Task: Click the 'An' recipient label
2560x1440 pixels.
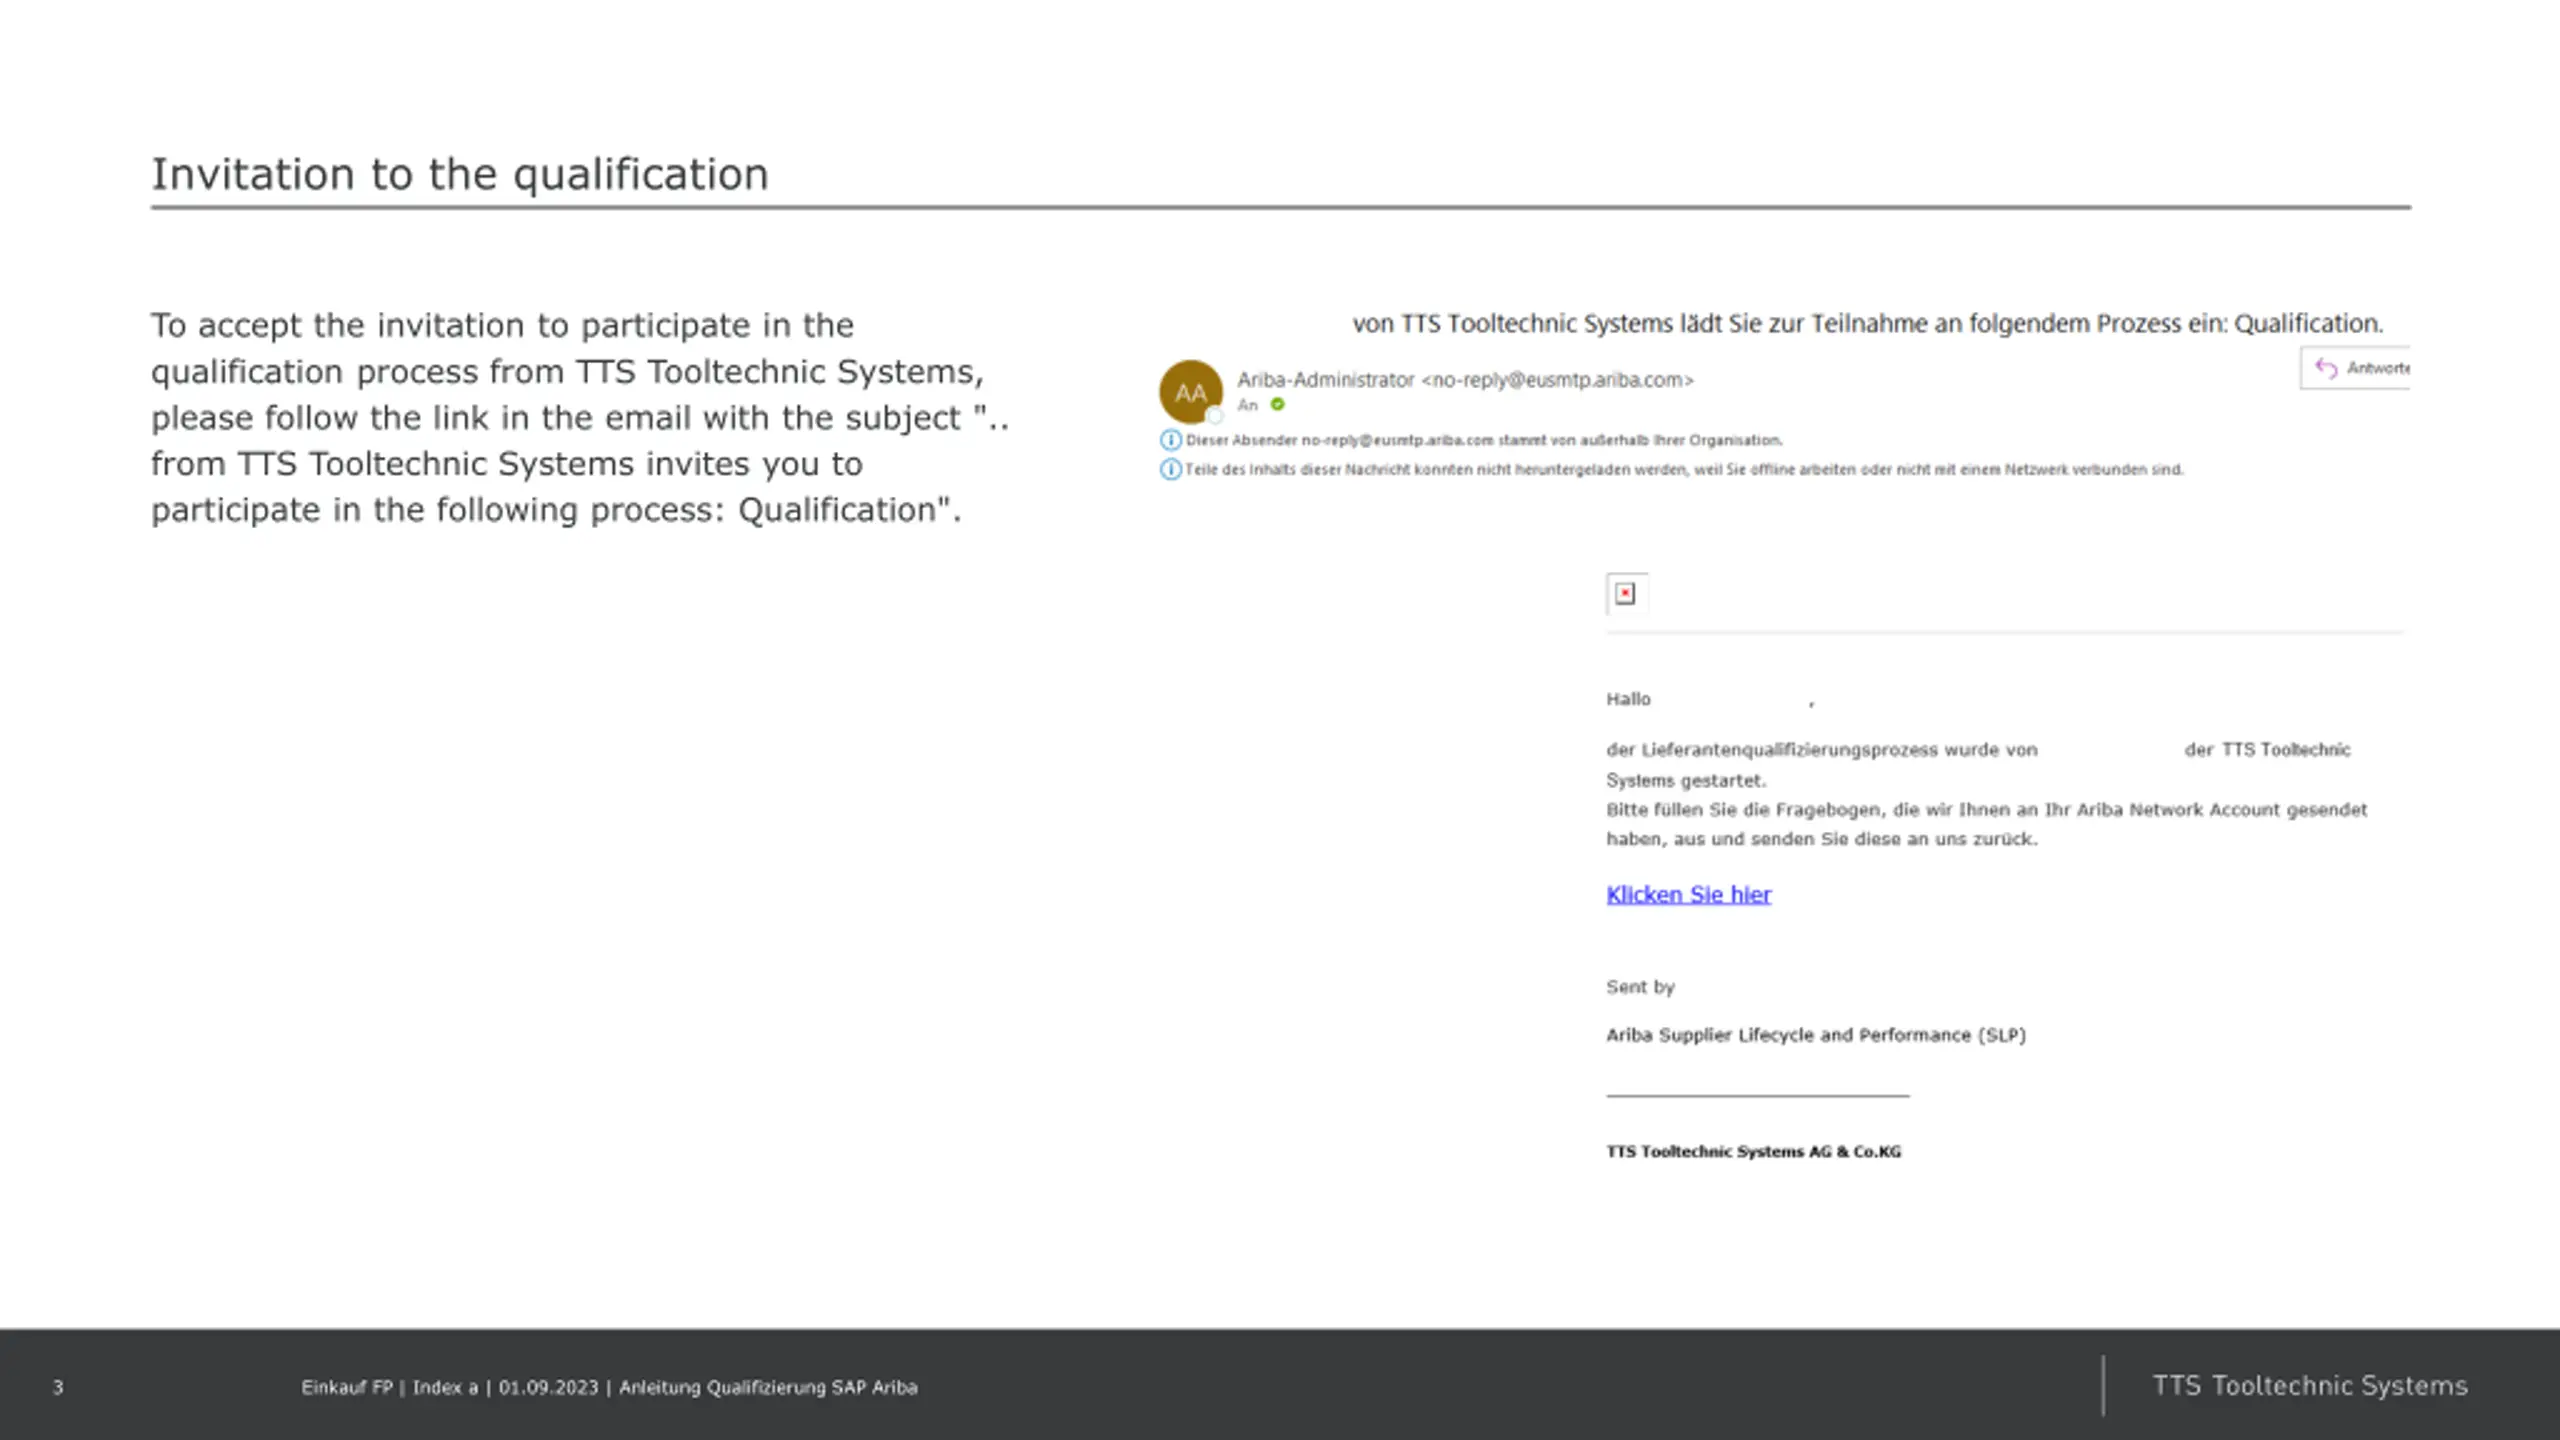Action: [x=1247, y=405]
